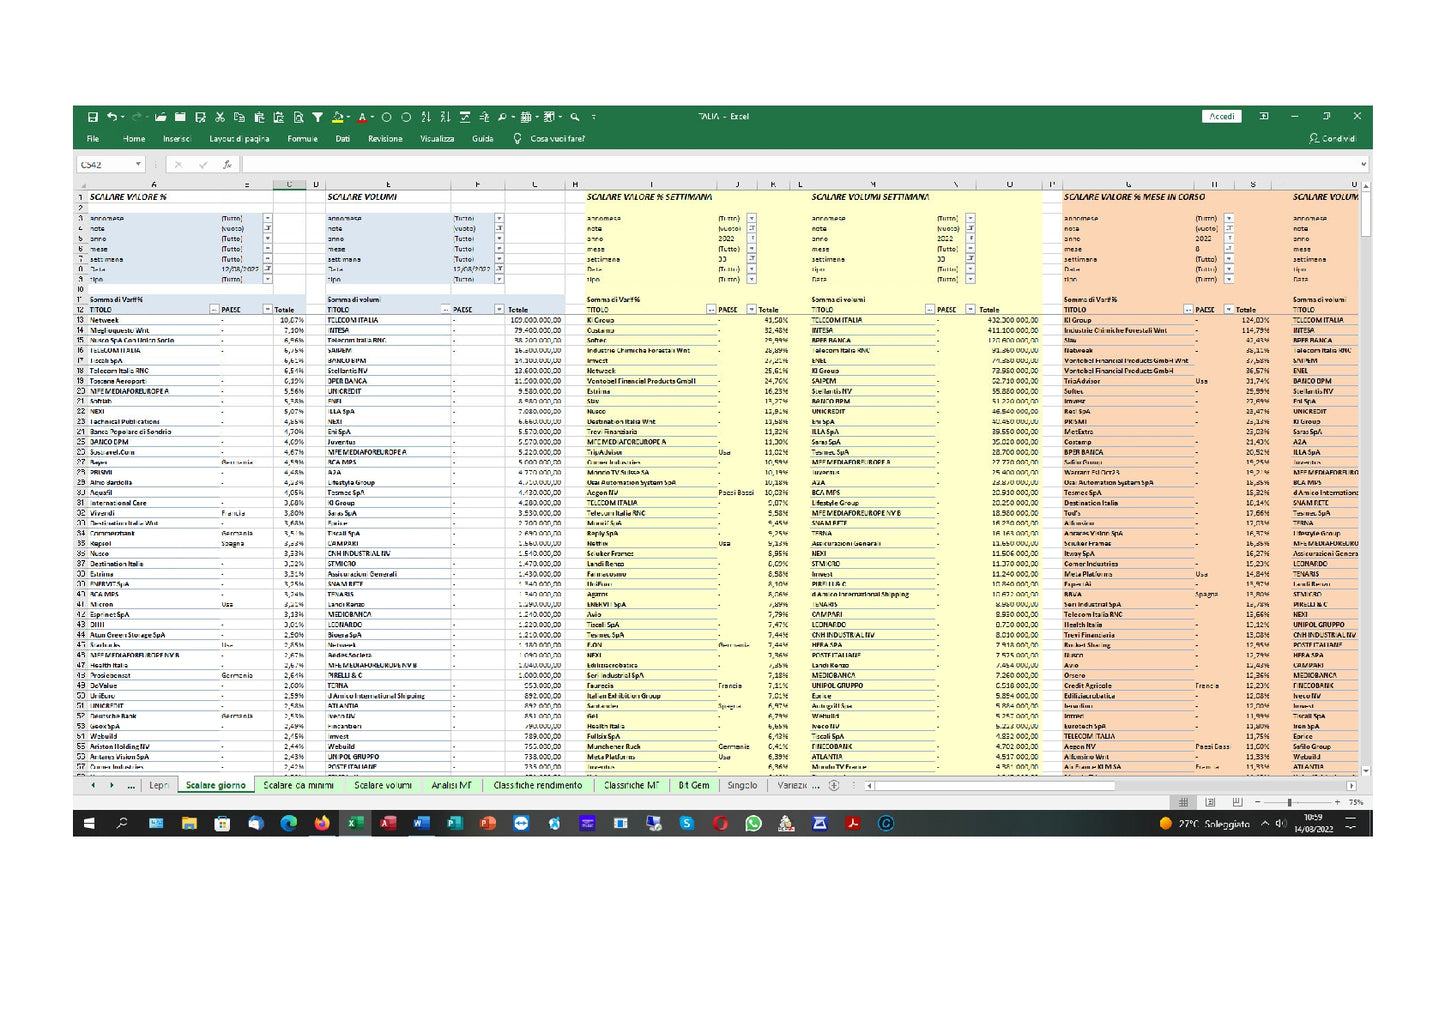This screenshot has width=1445, height=1021.
Task: Expand the formula bar chevron
Action: pos(1363,165)
